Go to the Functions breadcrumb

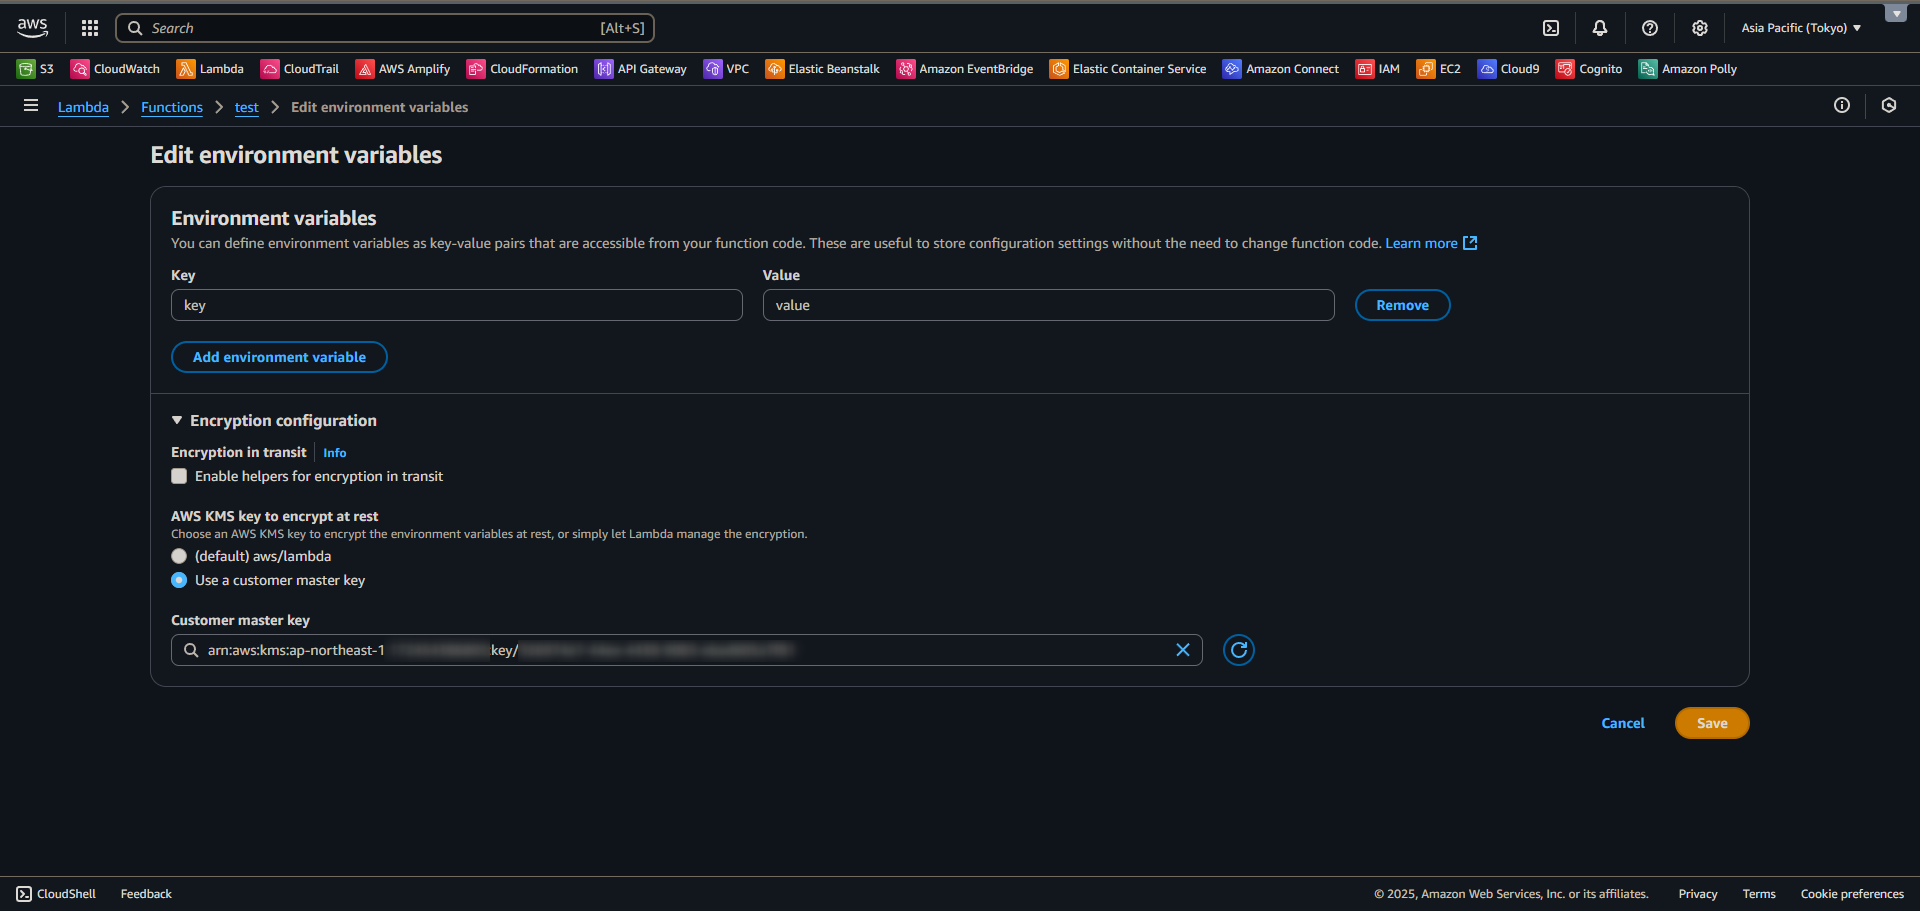coord(171,107)
